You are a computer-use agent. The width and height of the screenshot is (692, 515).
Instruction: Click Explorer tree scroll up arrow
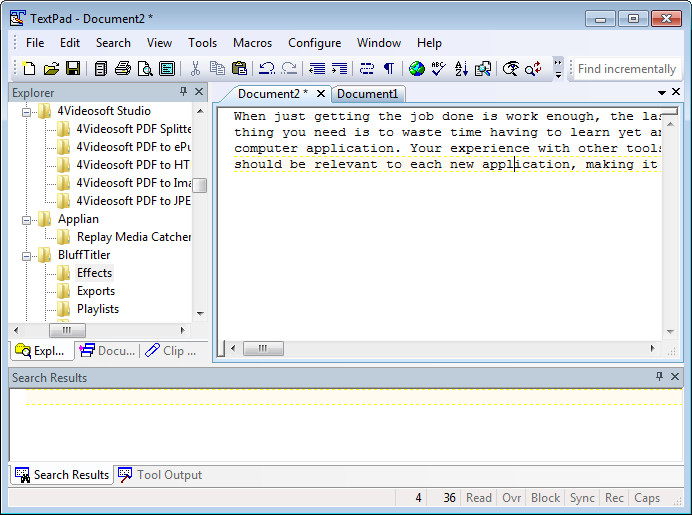[x=200, y=111]
